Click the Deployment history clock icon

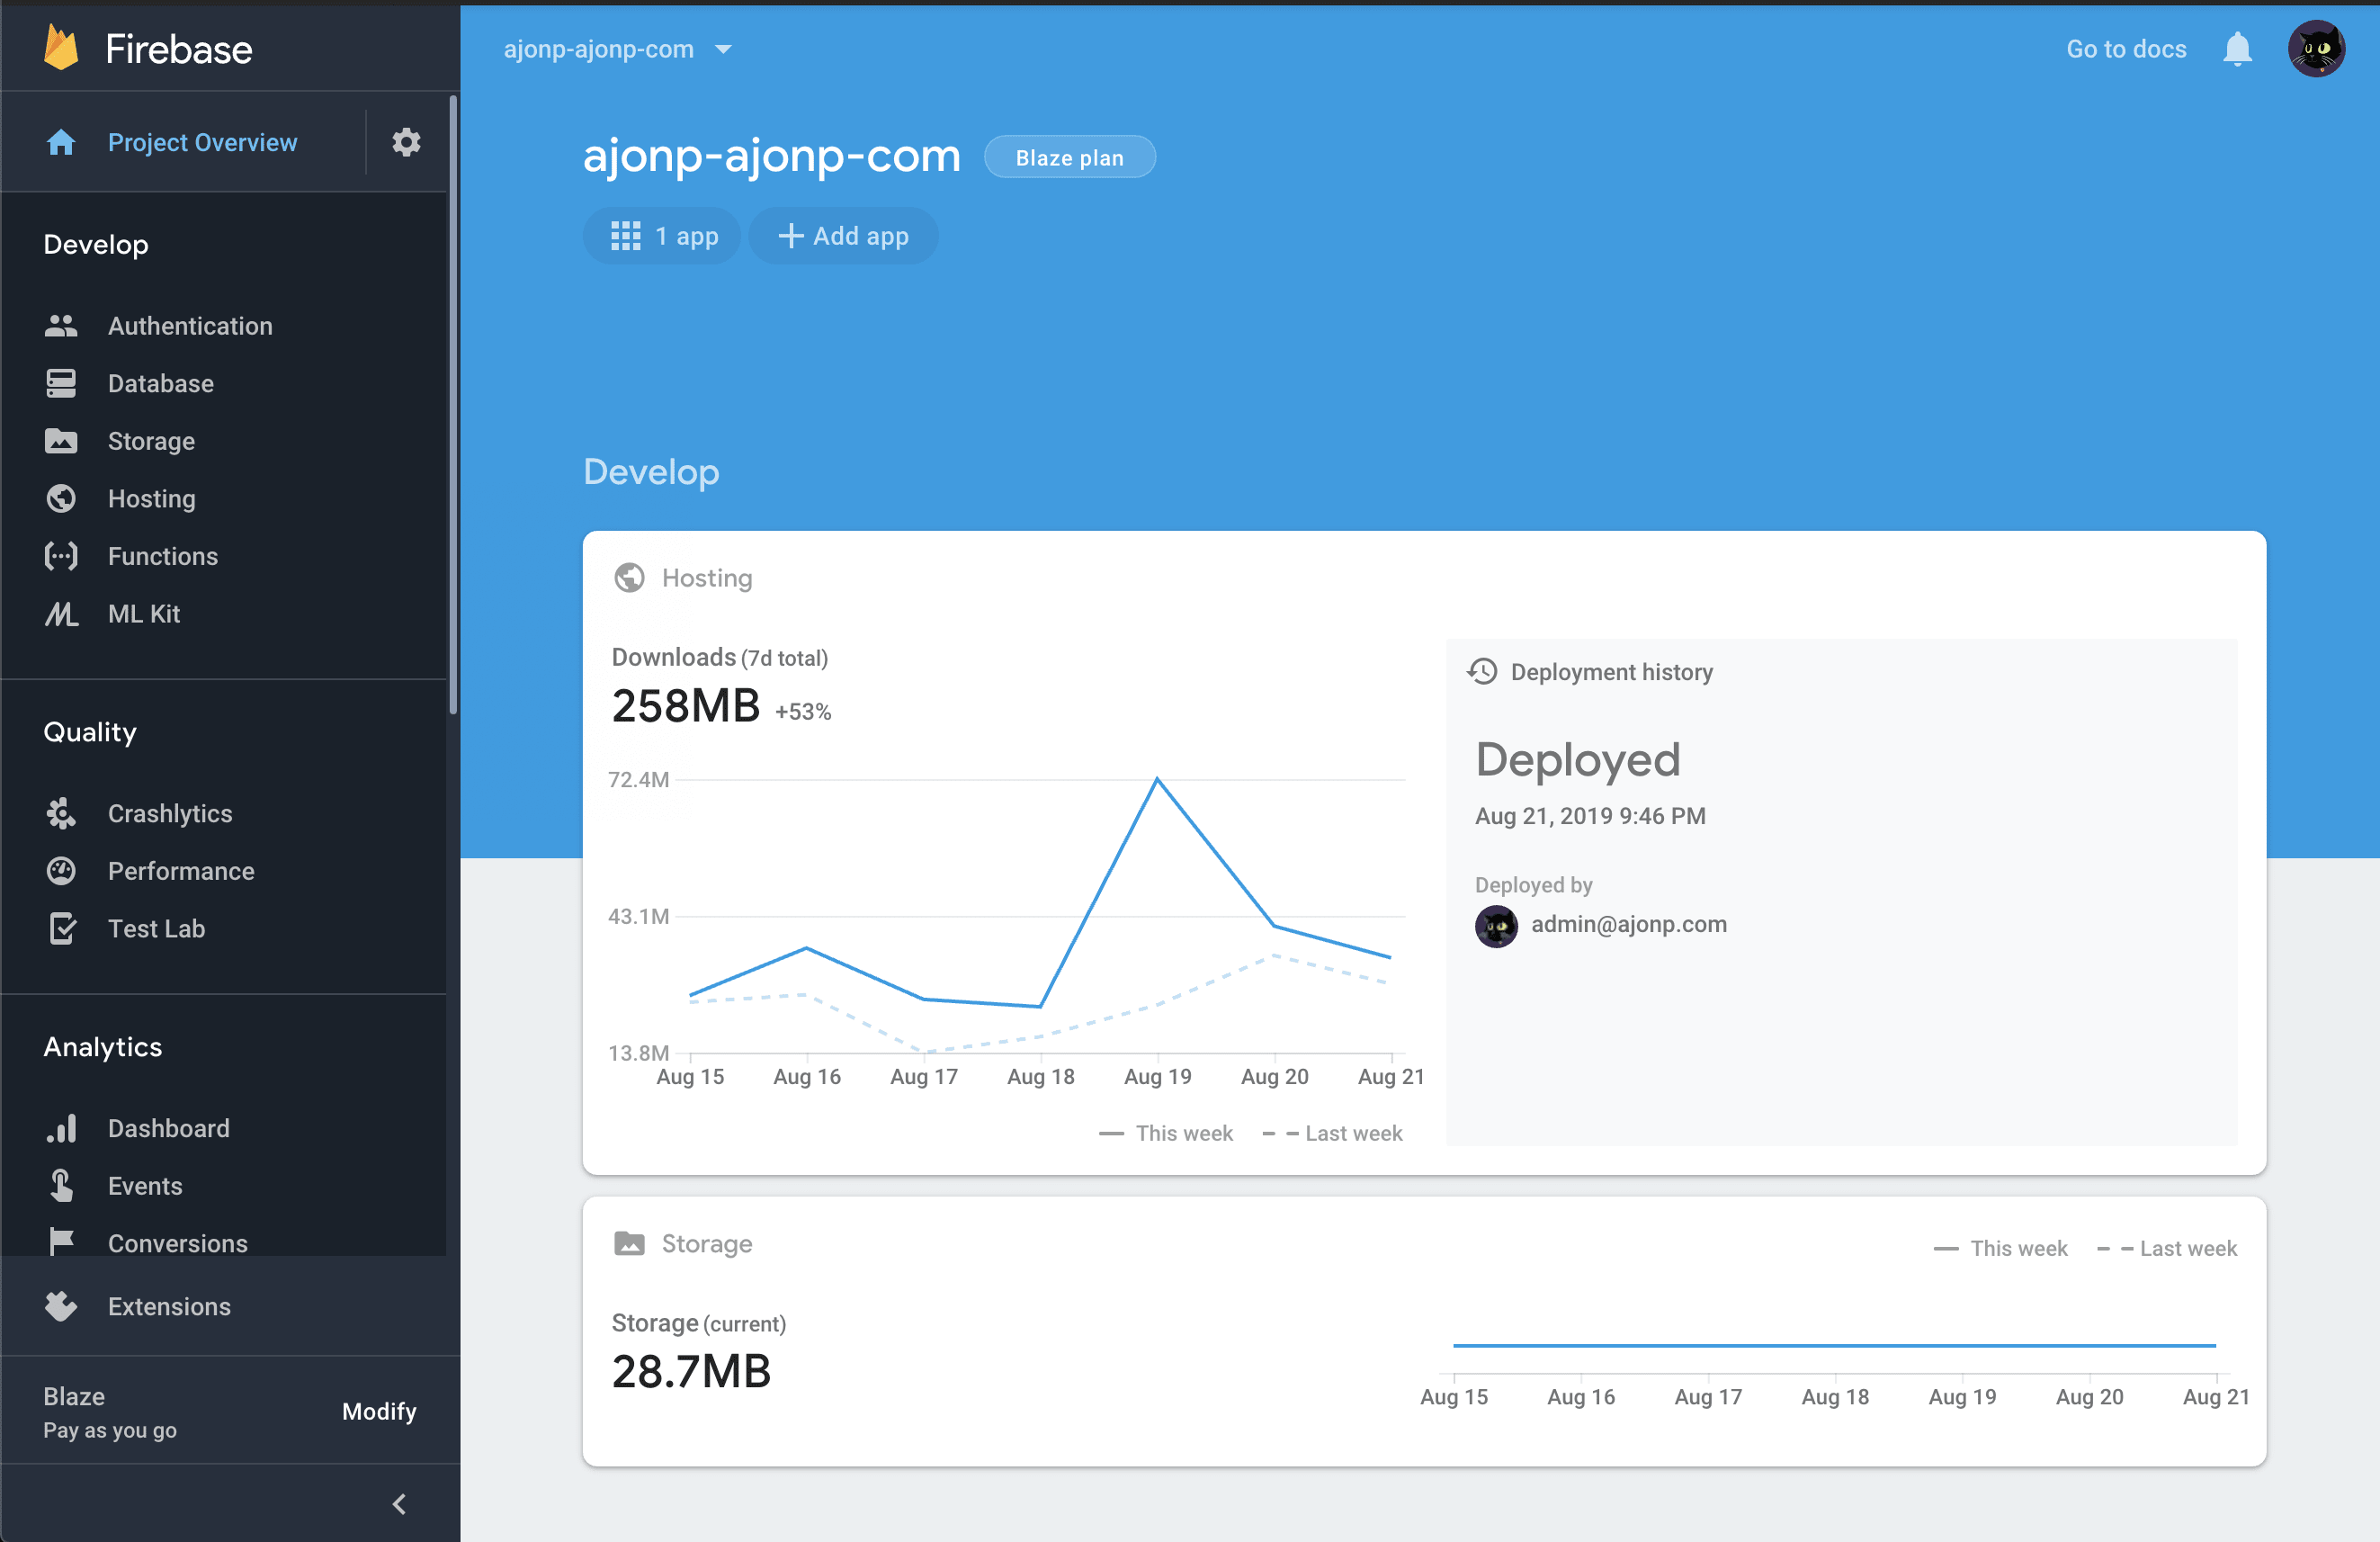1482,671
